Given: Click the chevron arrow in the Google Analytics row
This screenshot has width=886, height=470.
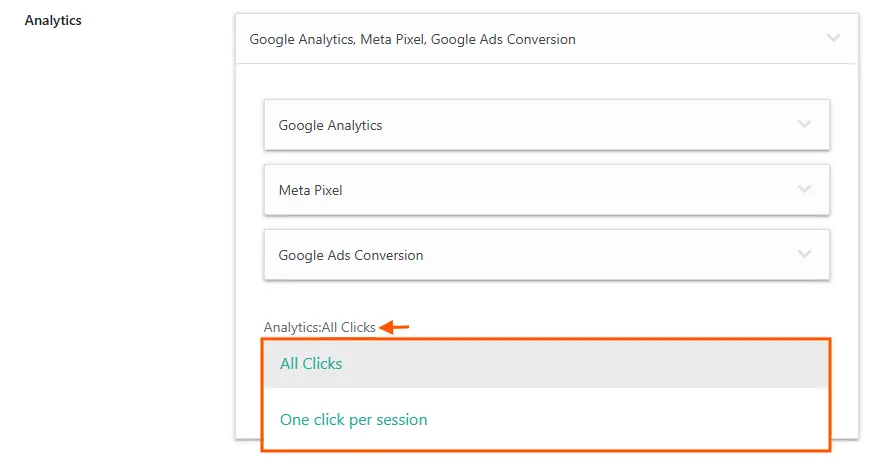Looking at the screenshot, I should [x=804, y=125].
